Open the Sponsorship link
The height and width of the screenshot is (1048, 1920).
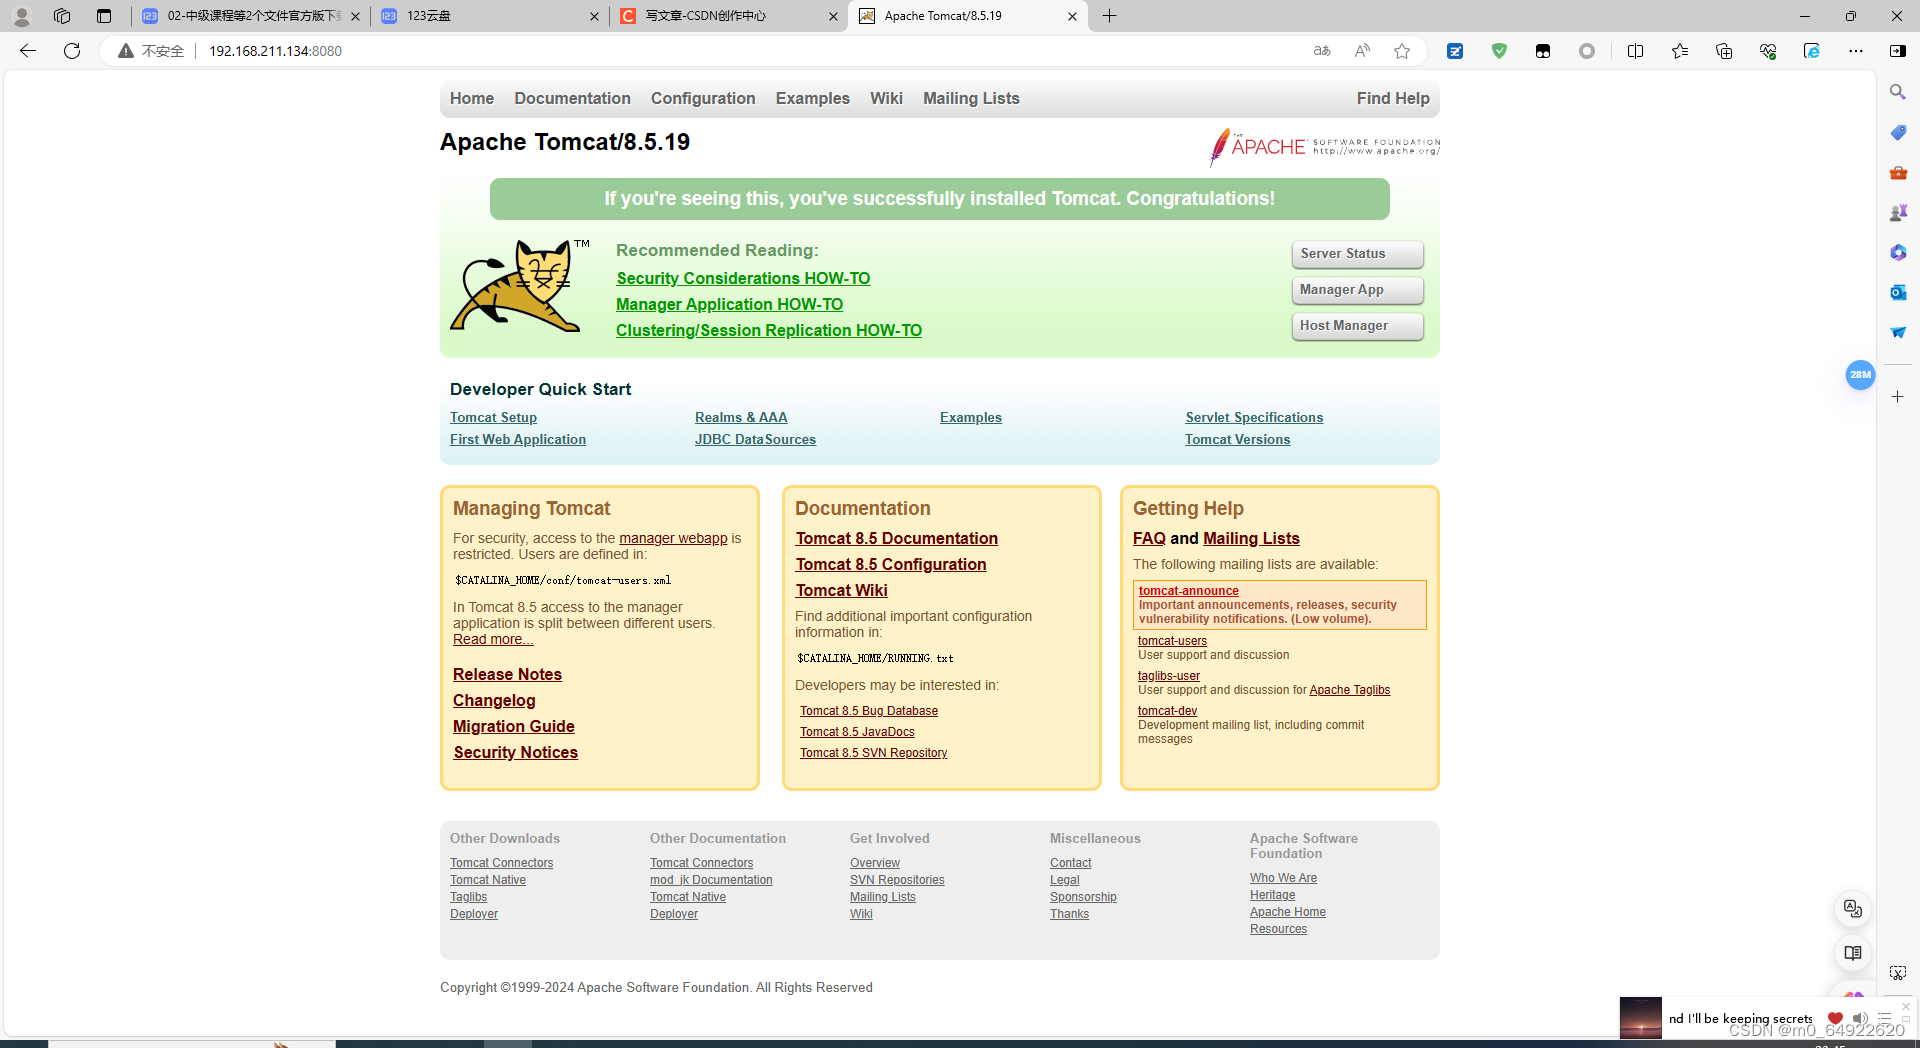[1083, 897]
